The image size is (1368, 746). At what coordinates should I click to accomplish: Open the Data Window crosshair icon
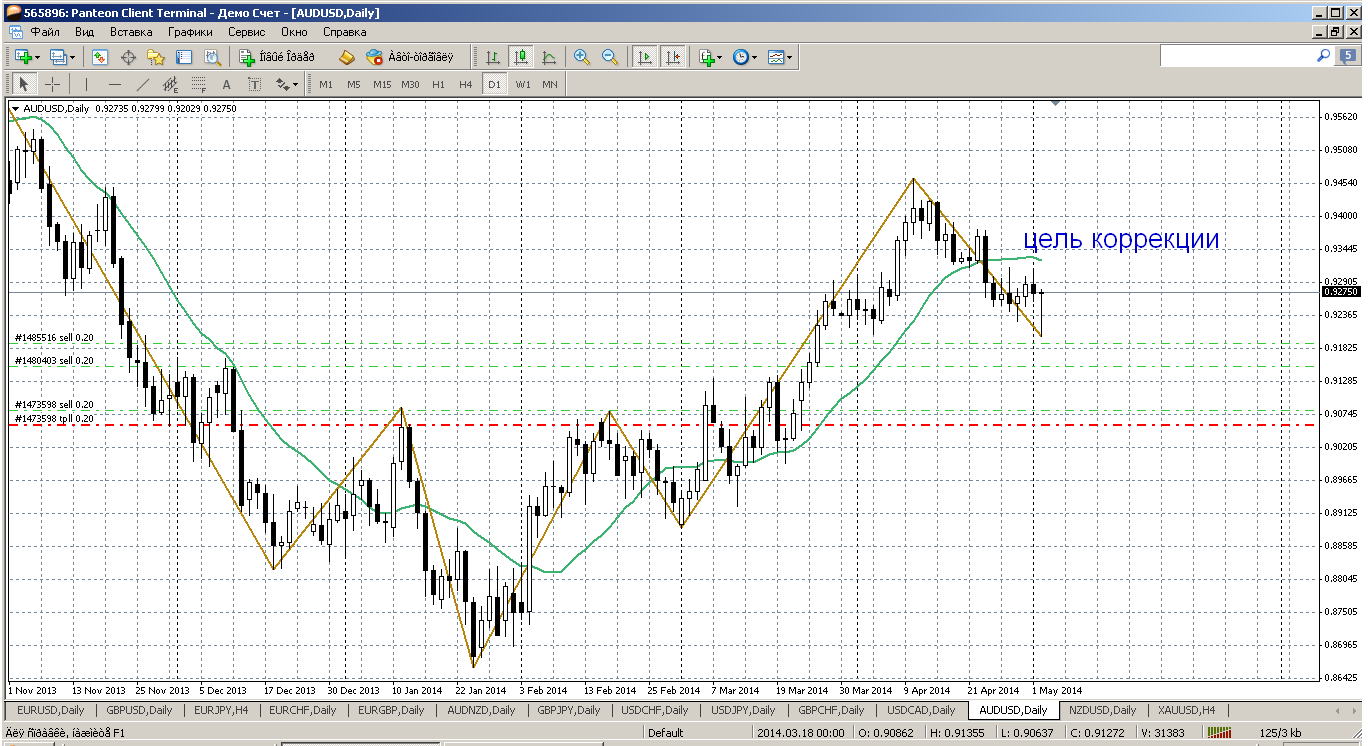pos(128,57)
